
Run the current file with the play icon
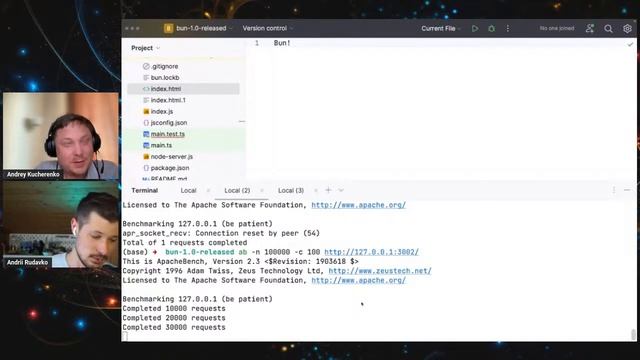475,29
